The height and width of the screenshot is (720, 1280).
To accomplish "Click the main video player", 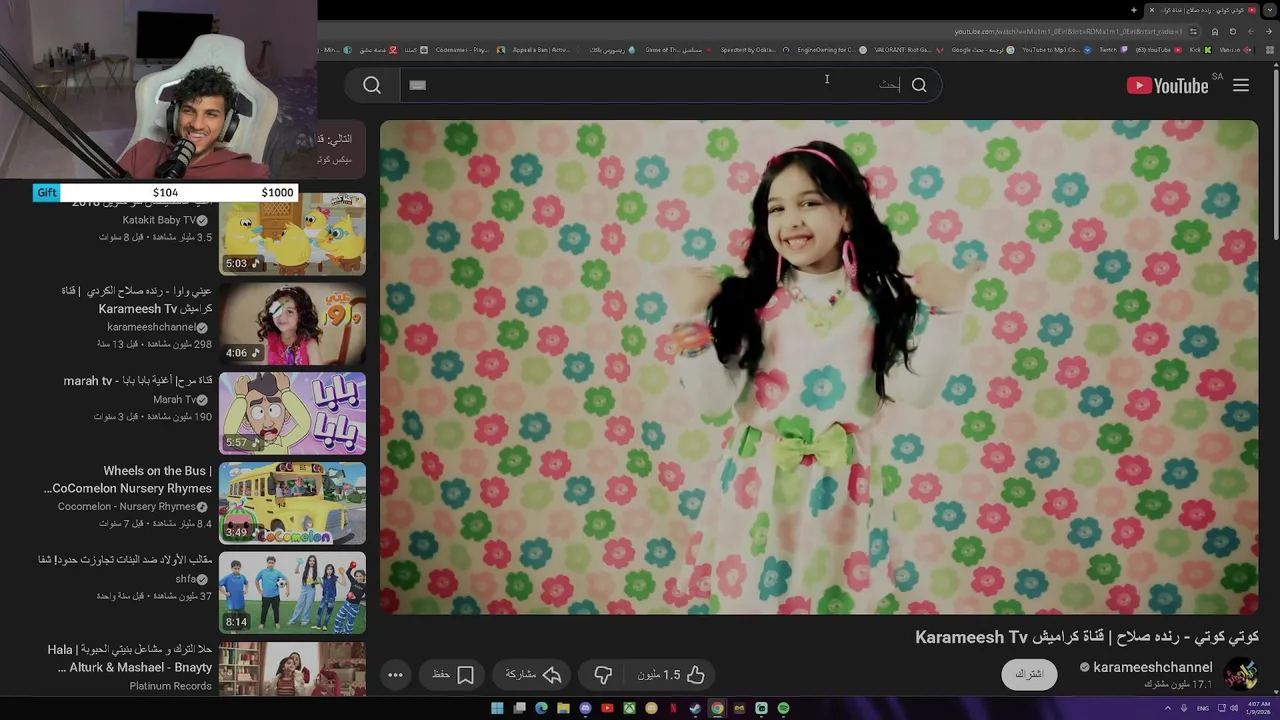I will point(819,367).
